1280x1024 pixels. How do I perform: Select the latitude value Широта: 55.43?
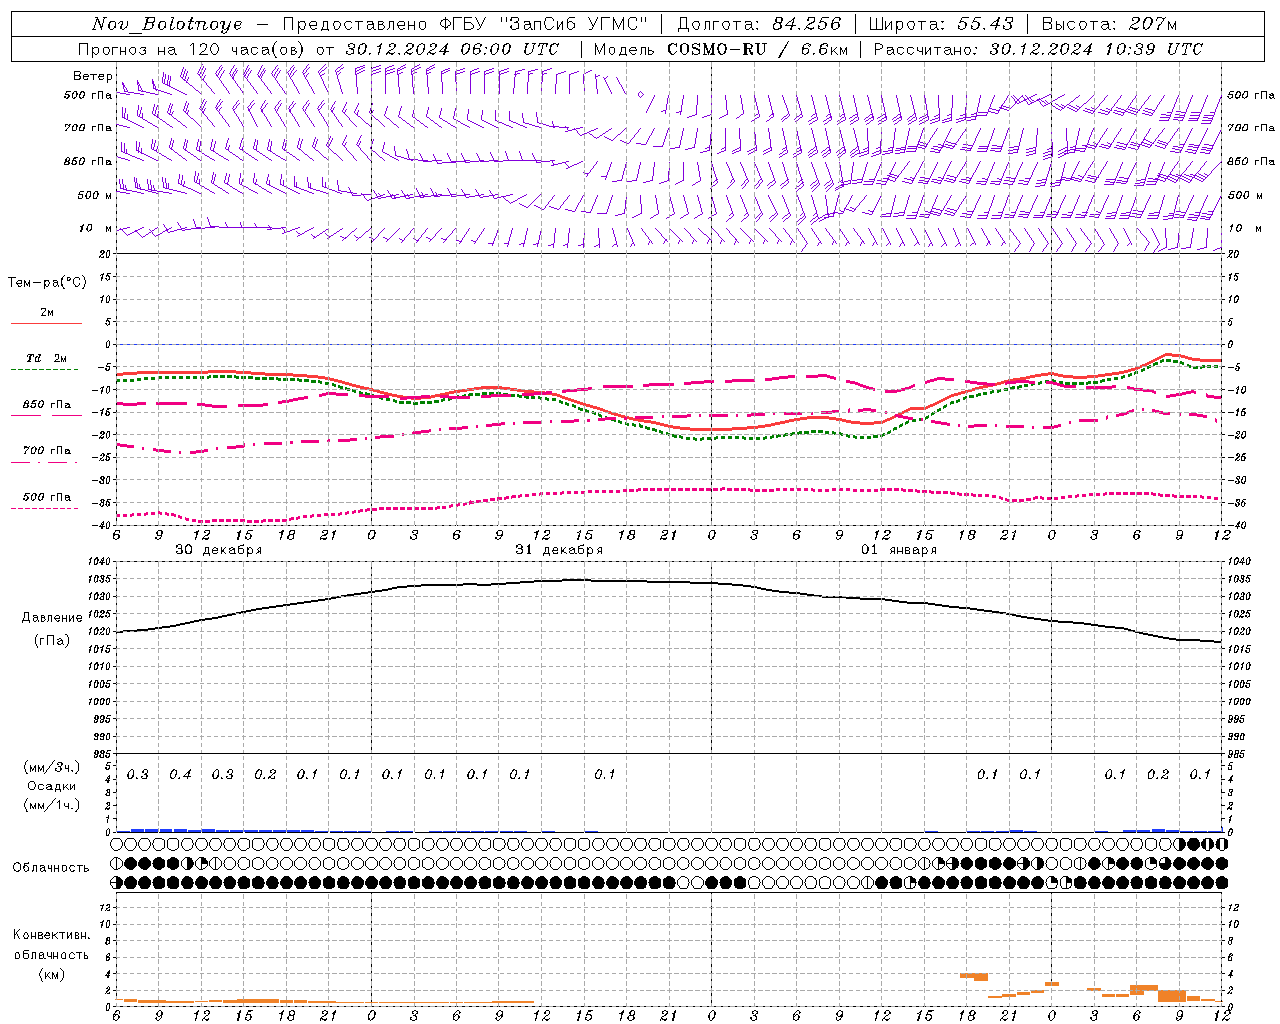pos(941,24)
